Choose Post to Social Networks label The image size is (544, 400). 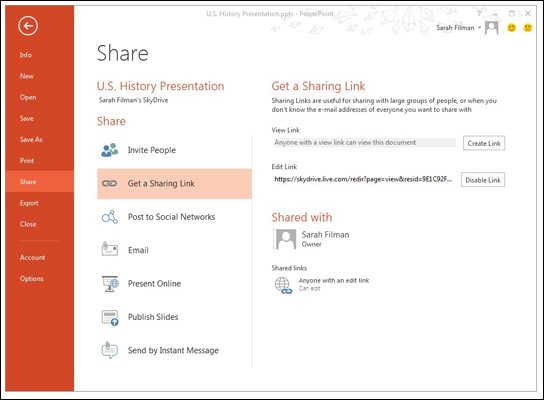tap(171, 217)
